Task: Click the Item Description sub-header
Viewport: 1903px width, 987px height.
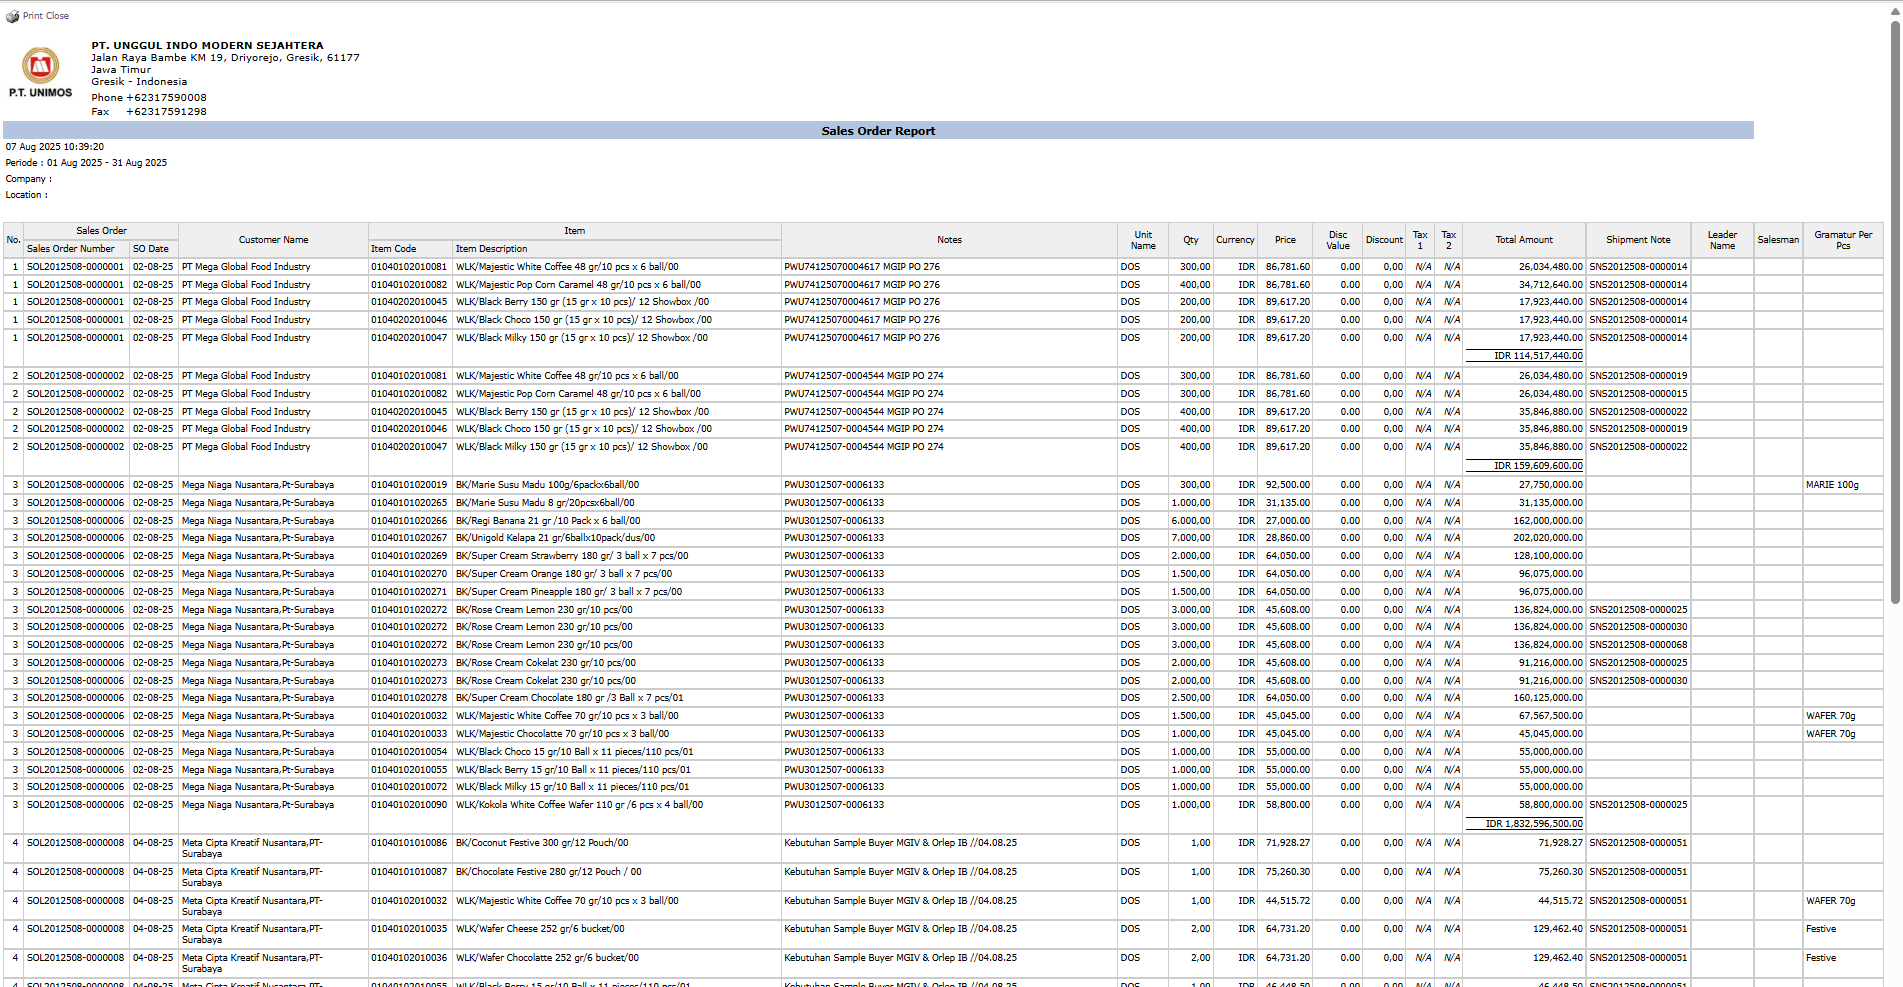Action: 491,249
